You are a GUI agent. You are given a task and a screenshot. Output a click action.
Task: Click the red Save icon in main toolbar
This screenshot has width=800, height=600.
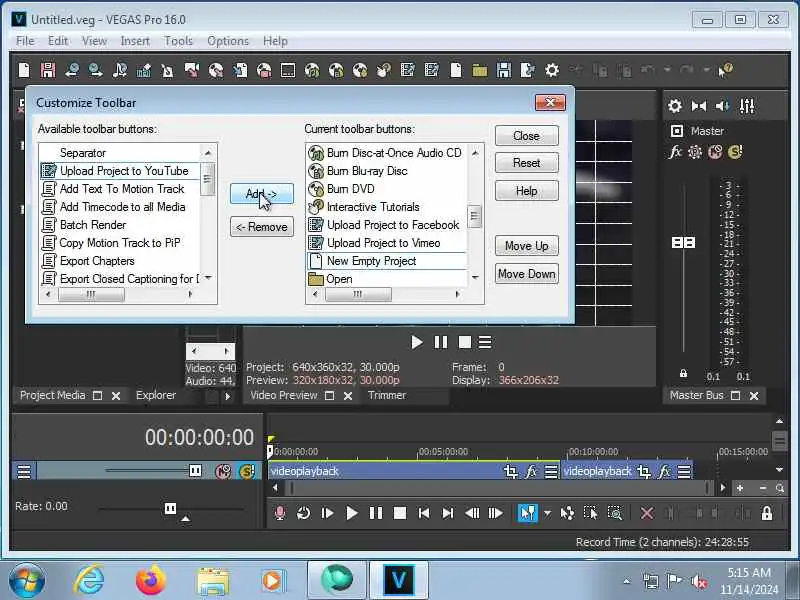pos(48,70)
